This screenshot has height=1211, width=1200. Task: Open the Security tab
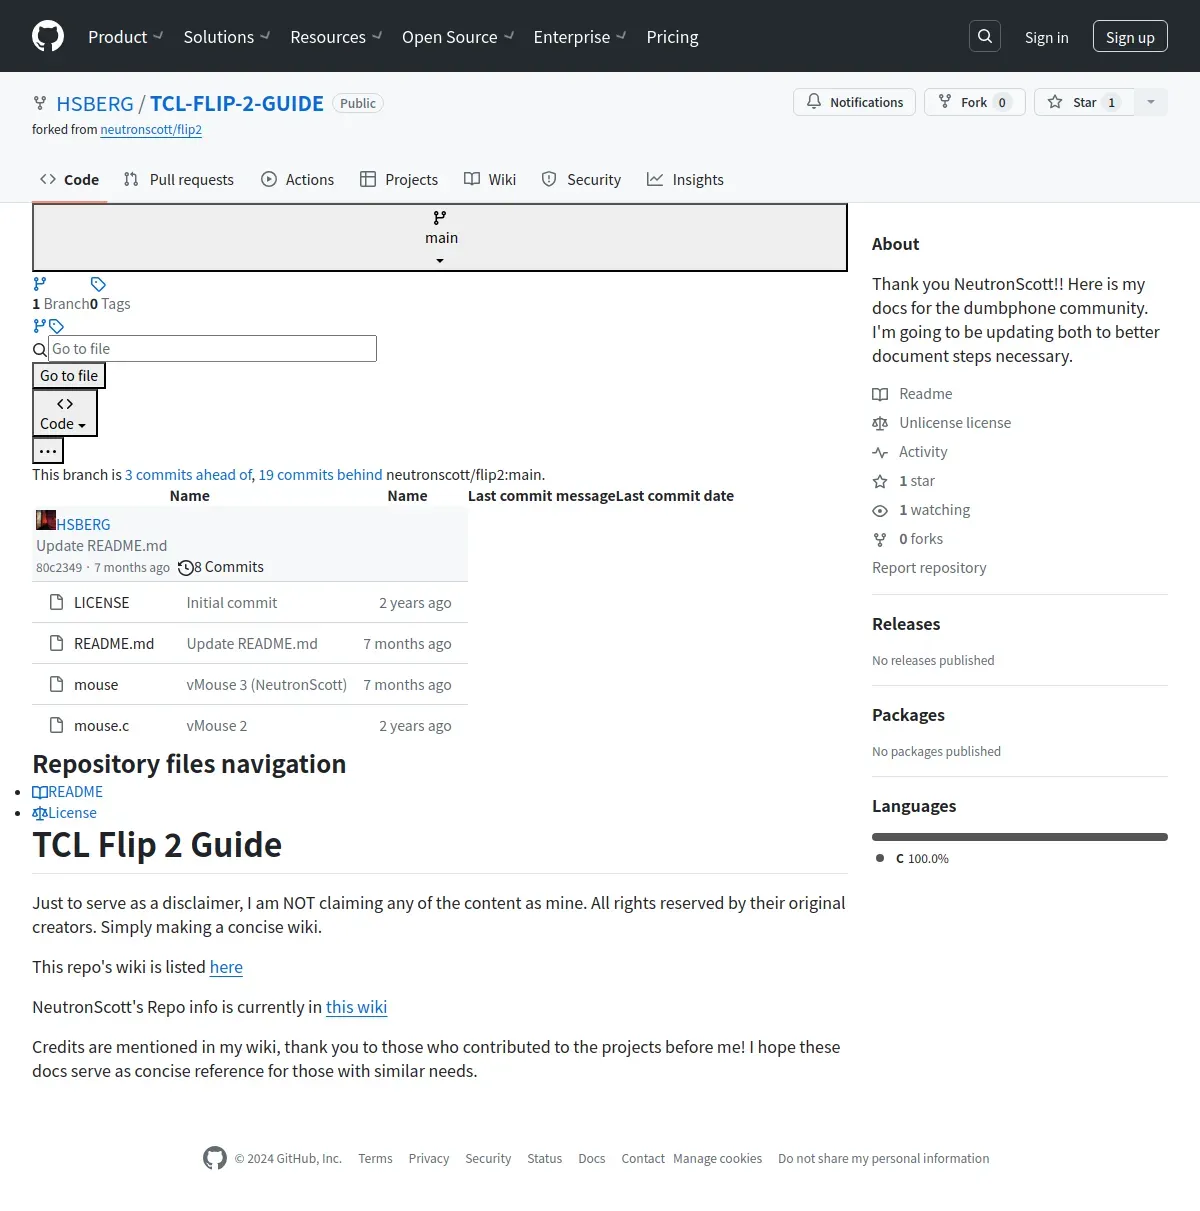tap(581, 180)
